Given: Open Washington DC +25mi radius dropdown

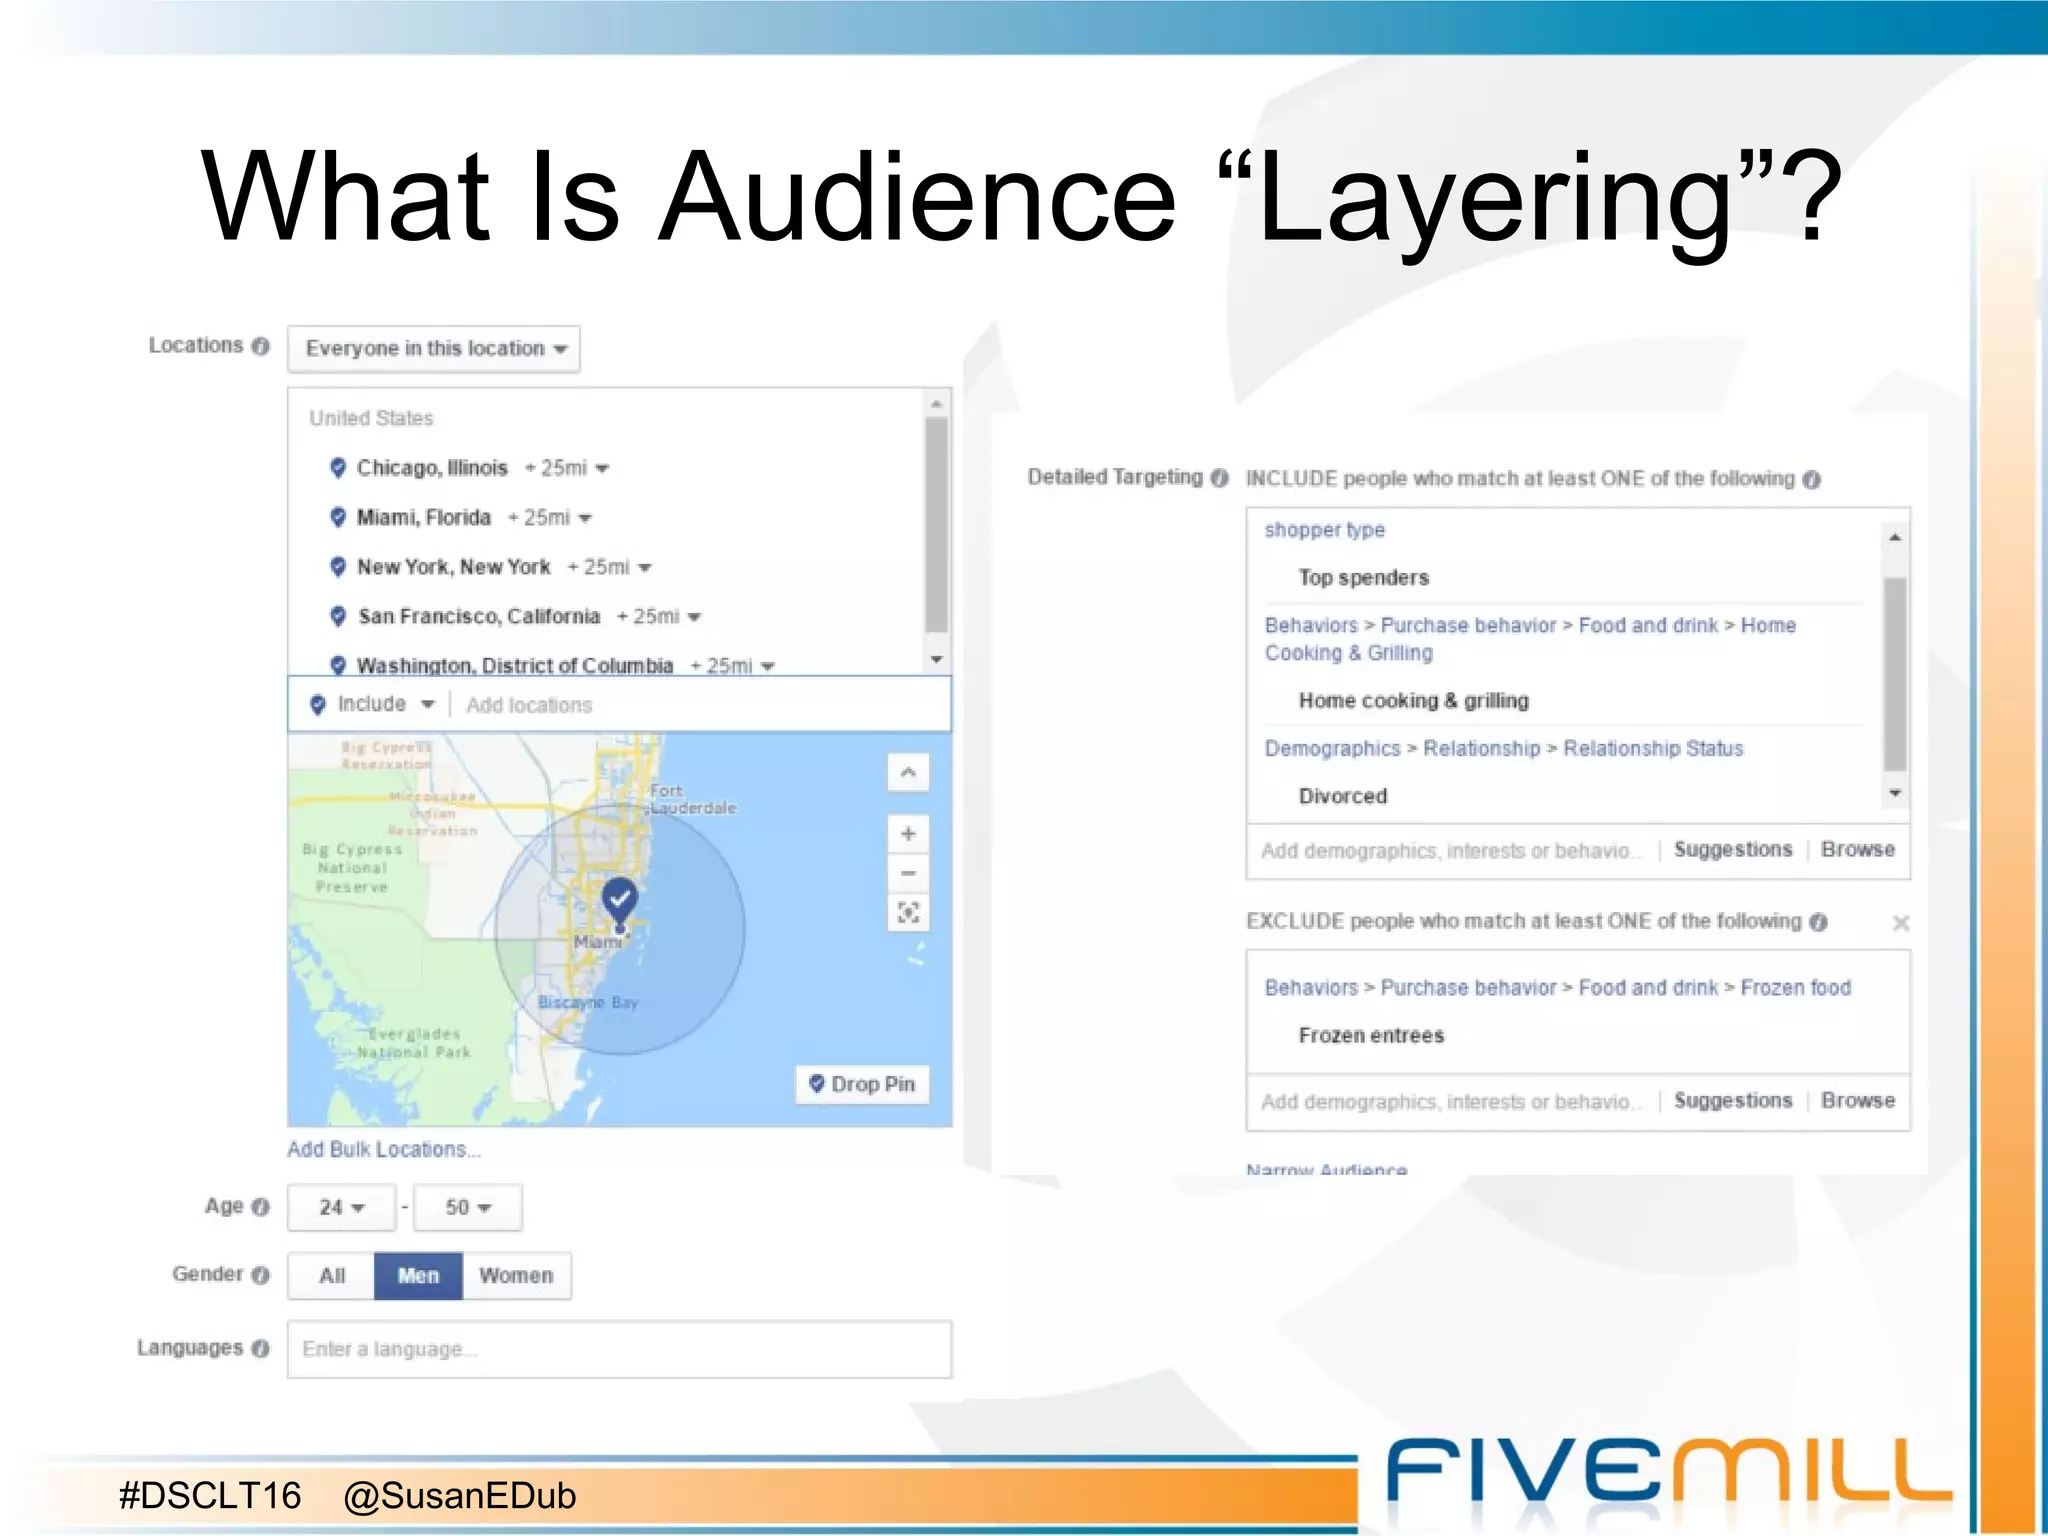Looking at the screenshot, I should [x=733, y=666].
